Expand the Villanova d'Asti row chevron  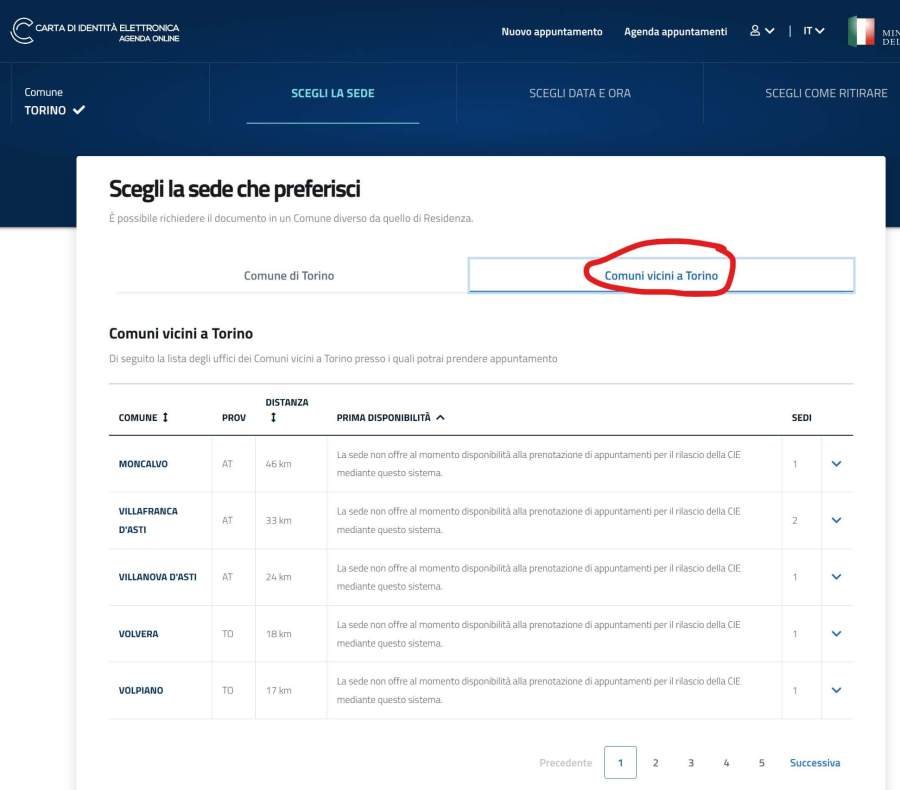pos(836,577)
